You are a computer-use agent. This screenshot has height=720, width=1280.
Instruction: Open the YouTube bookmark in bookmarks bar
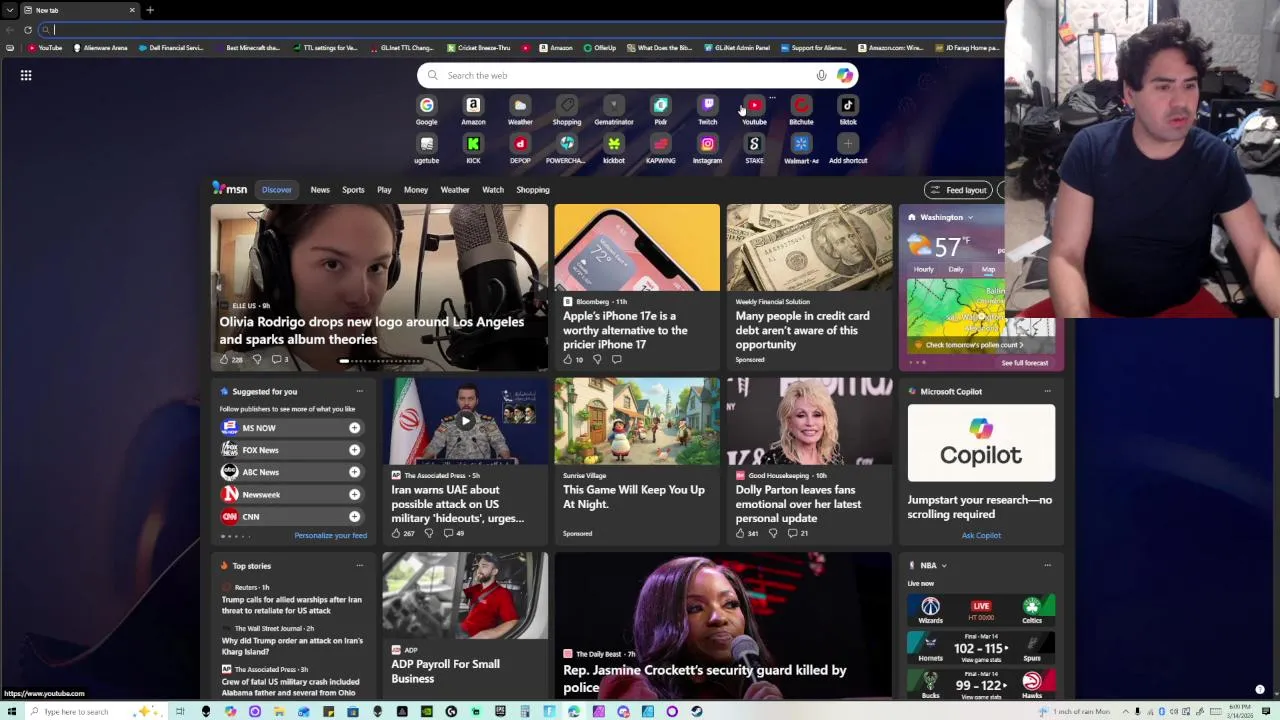pyautogui.click(x=45, y=48)
